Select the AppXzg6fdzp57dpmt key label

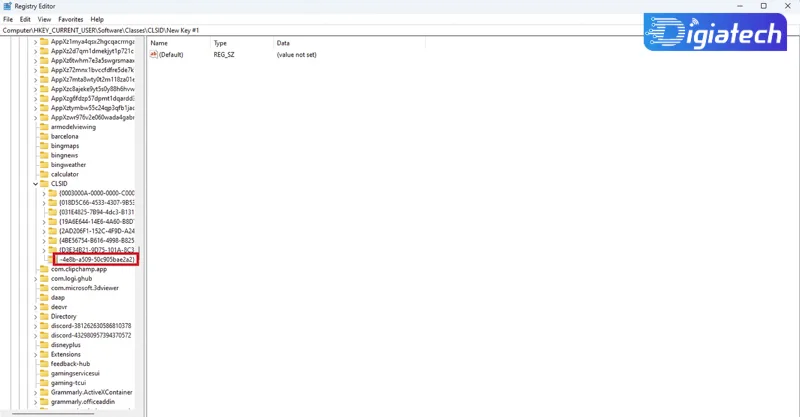coord(92,99)
